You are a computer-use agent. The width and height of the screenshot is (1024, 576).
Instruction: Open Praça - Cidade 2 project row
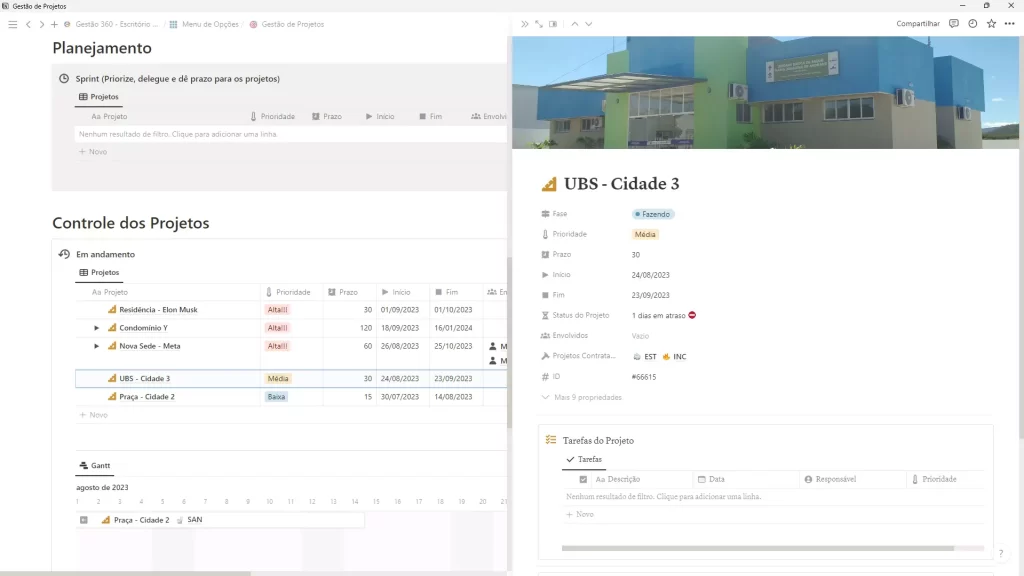147,396
